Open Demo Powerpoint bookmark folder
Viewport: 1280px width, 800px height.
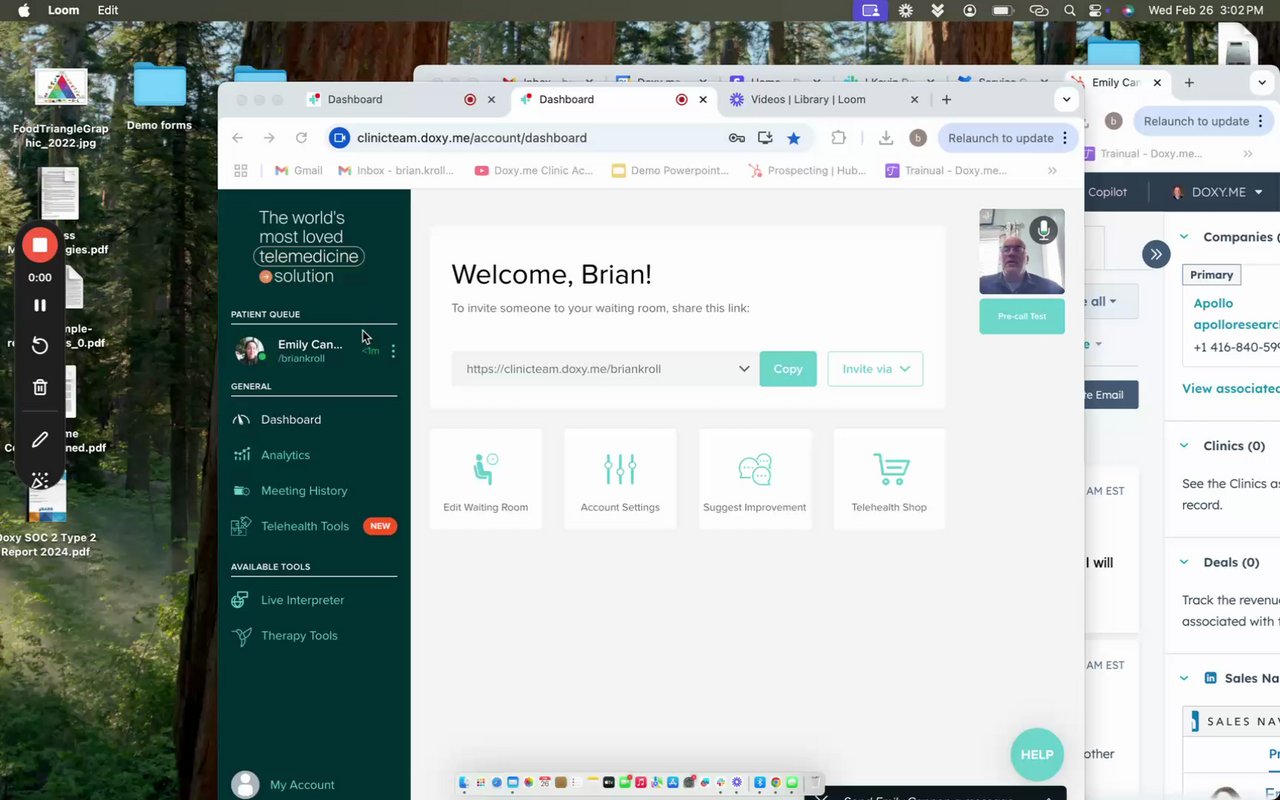pyautogui.click(x=670, y=171)
